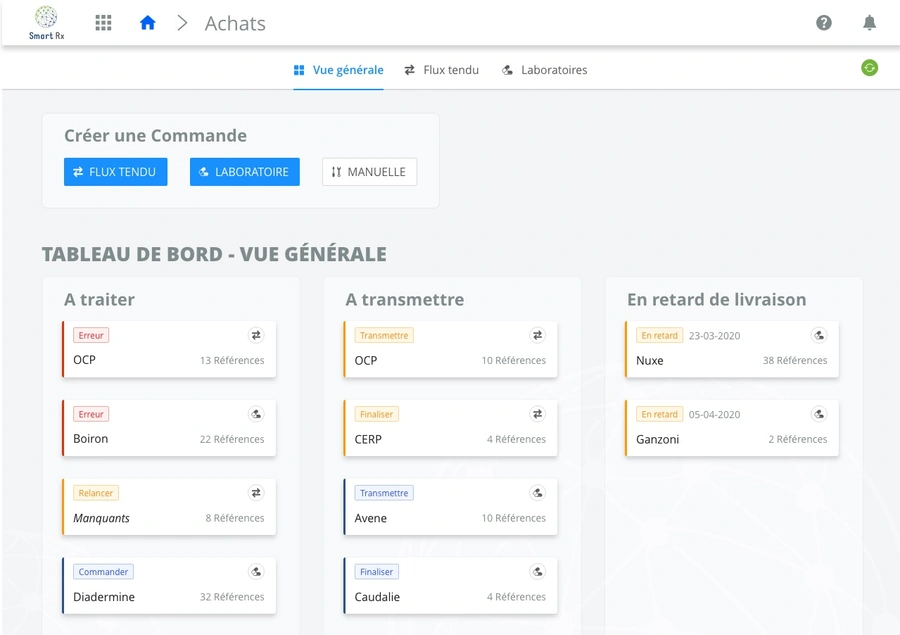Open the help question mark icon
This screenshot has width=900, height=635.
[824, 23]
